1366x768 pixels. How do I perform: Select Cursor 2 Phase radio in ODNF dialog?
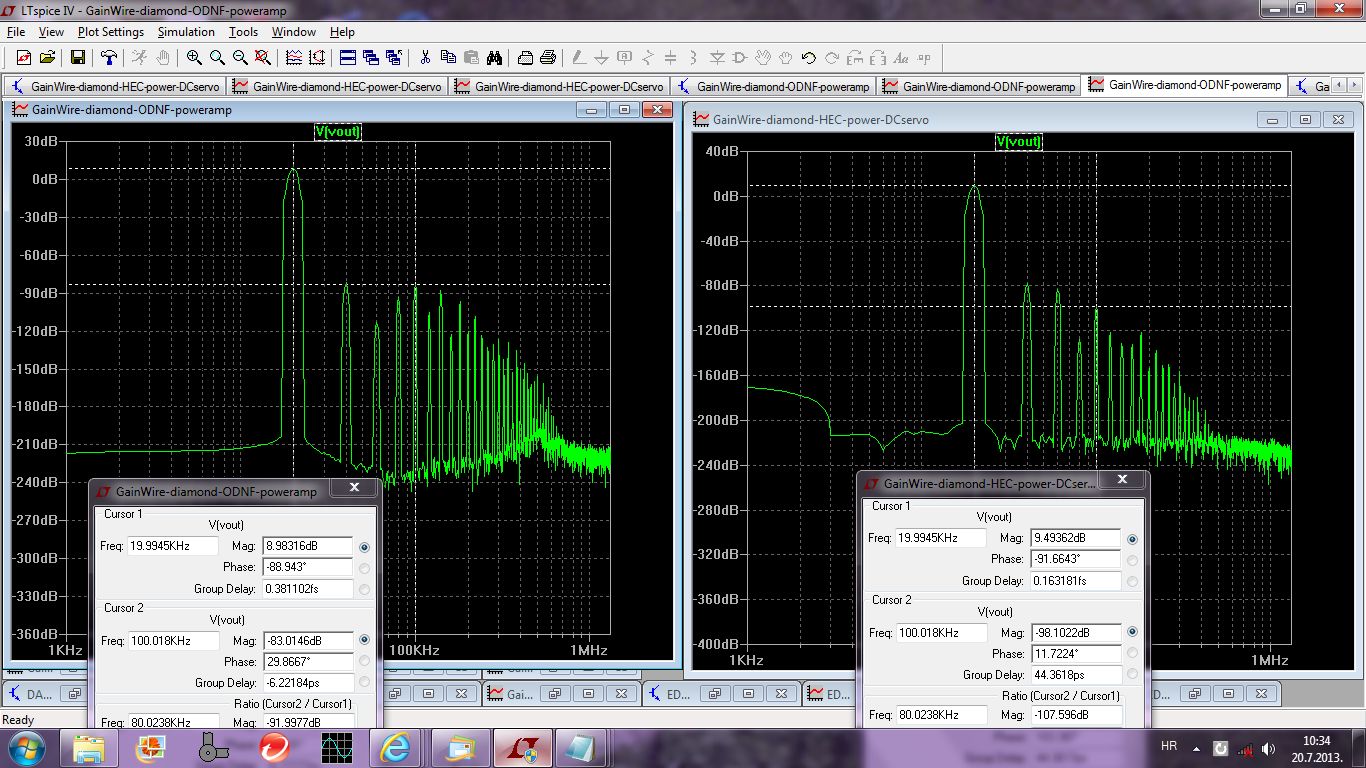[364, 661]
